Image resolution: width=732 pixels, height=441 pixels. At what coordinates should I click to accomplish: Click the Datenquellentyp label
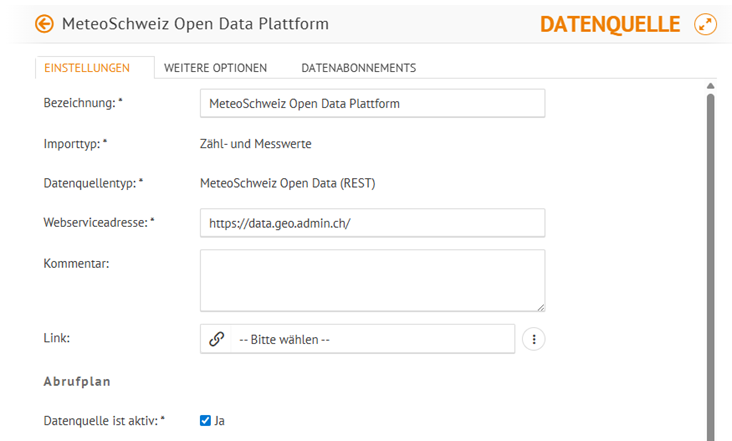point(93,183)
